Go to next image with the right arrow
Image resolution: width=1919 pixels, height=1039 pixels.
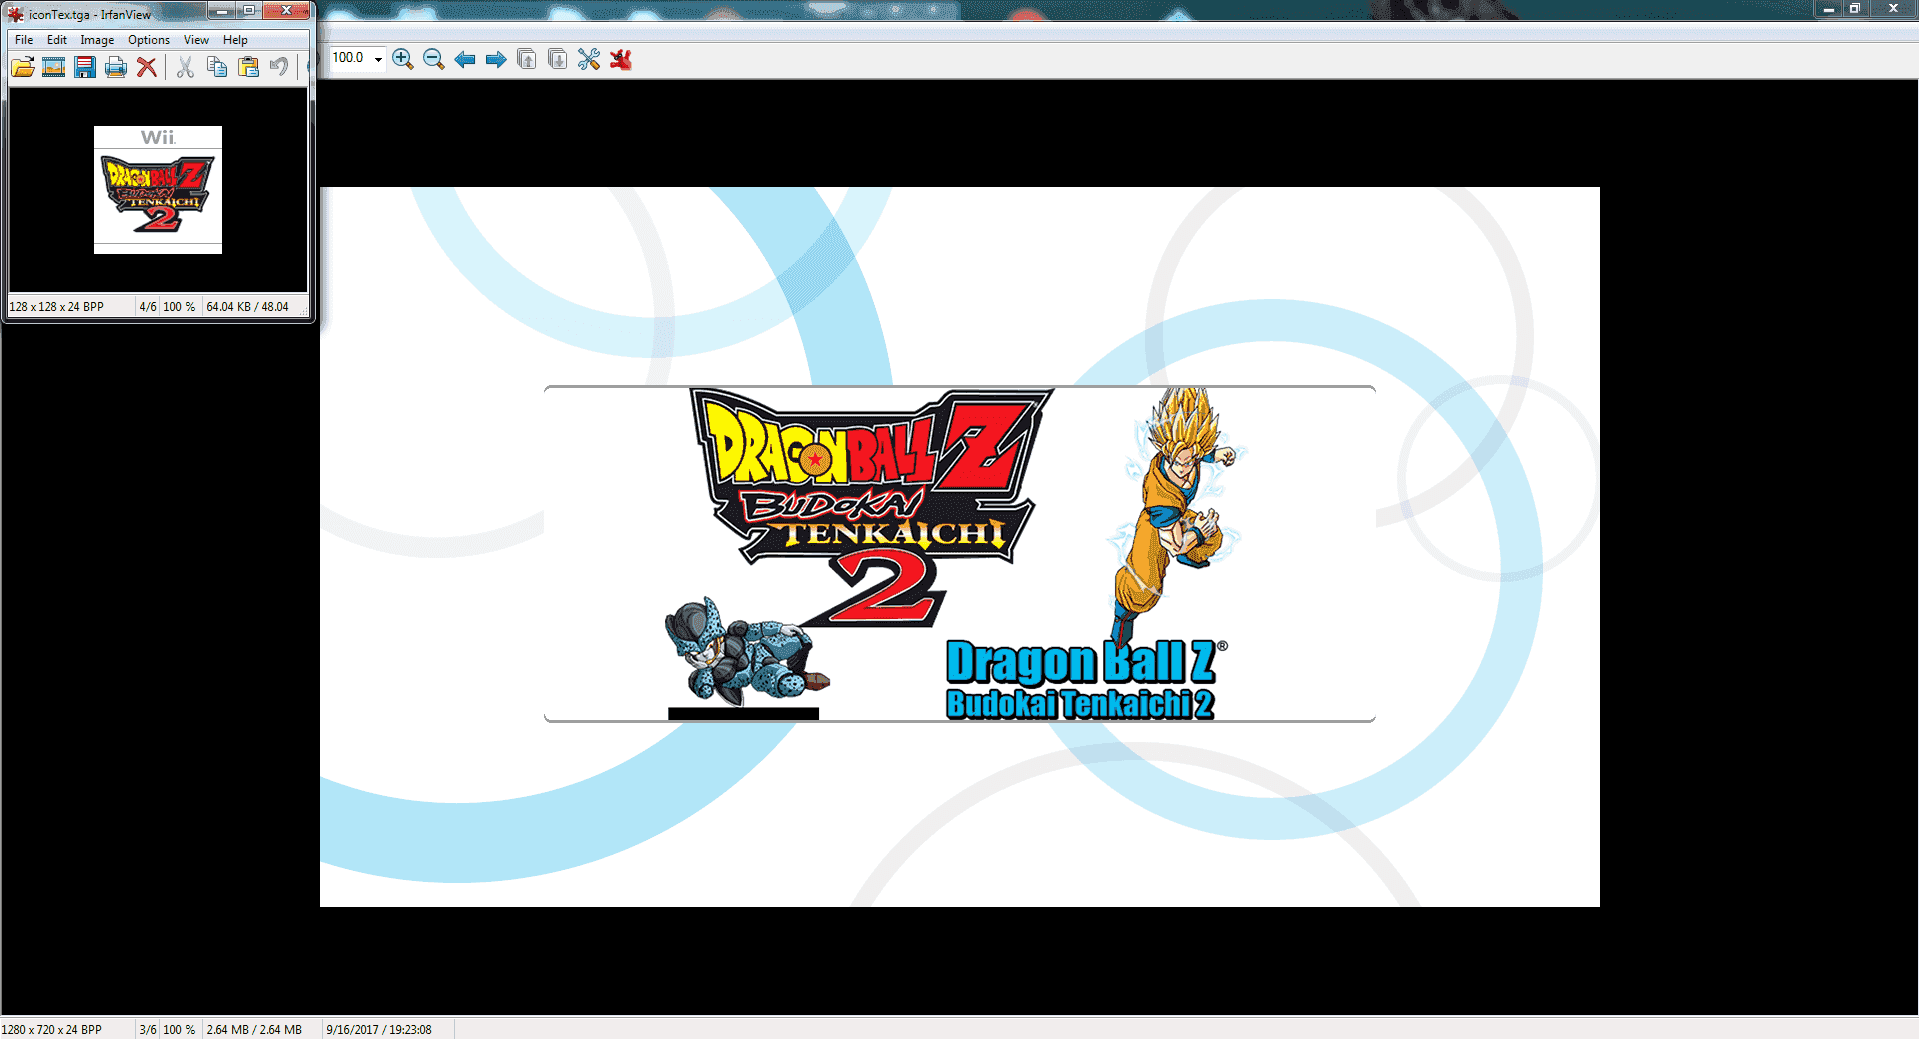496,60
